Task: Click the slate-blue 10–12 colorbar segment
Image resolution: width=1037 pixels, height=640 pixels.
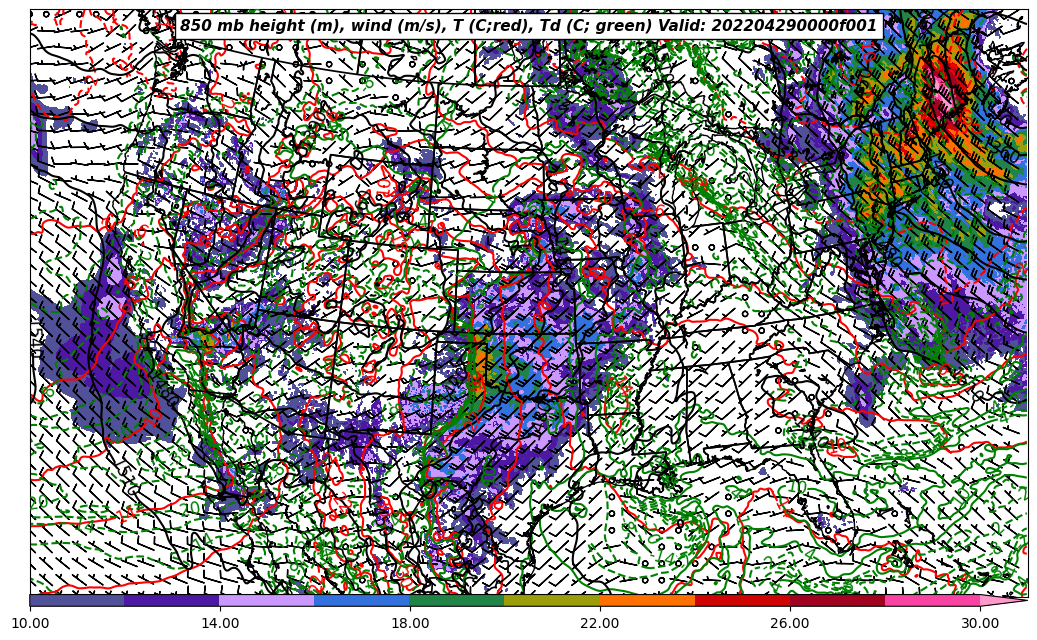Action: click(77, 601)
